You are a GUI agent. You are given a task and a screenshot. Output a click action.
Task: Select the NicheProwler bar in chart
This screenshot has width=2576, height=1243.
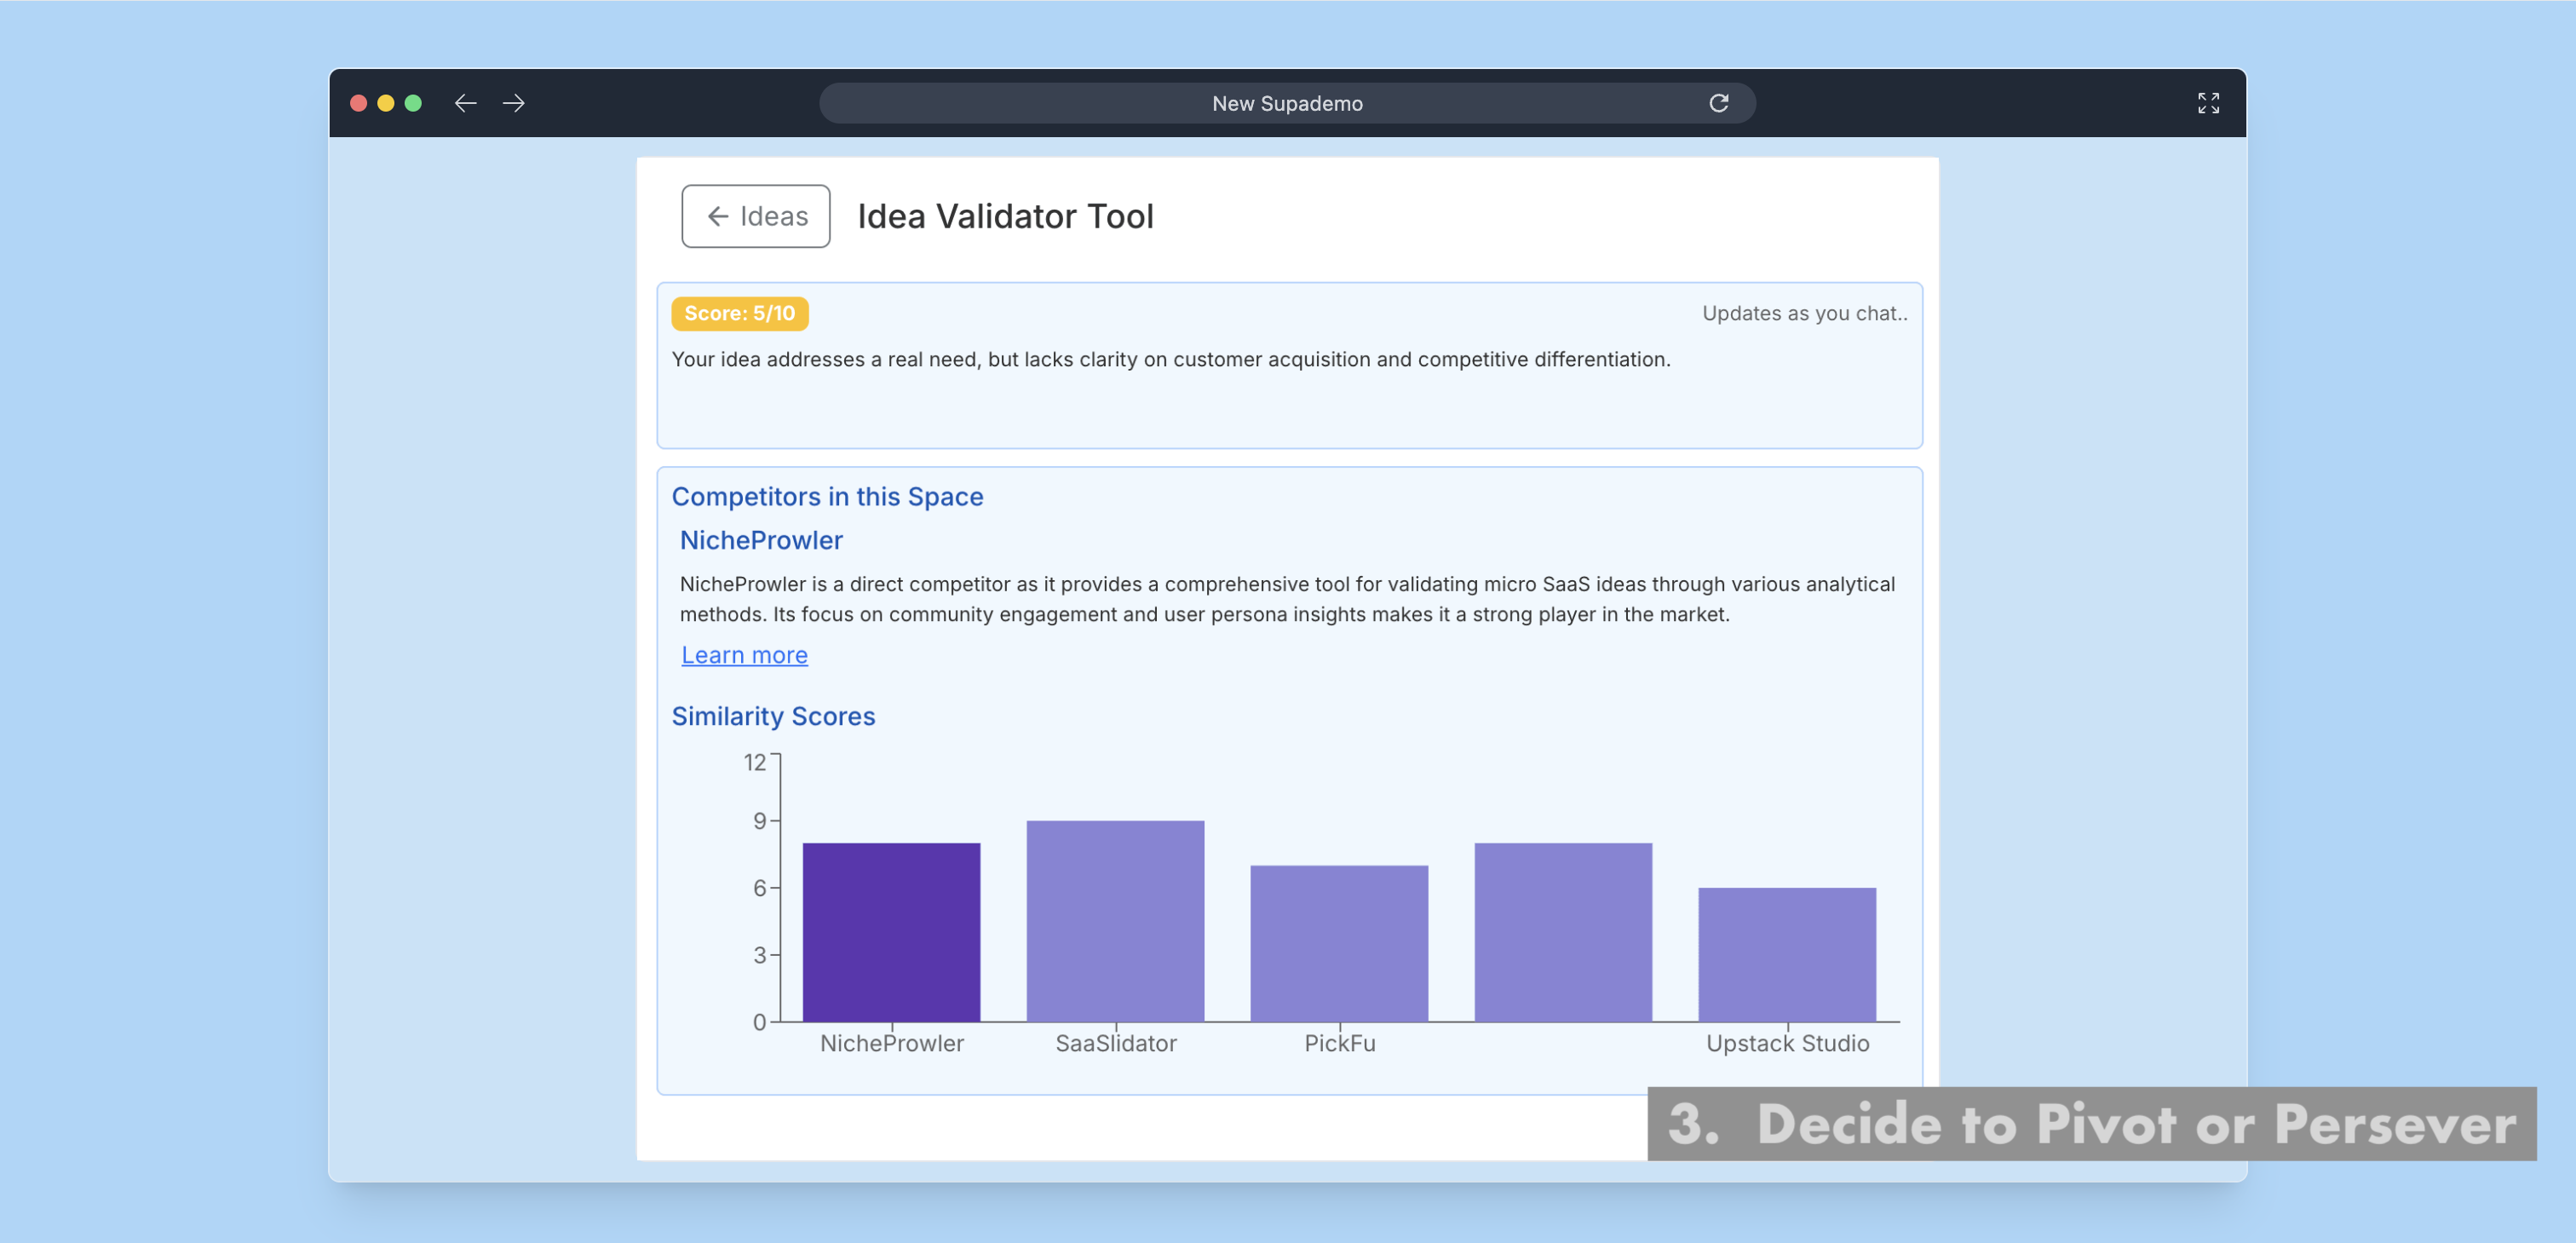[x=891, y=931]
